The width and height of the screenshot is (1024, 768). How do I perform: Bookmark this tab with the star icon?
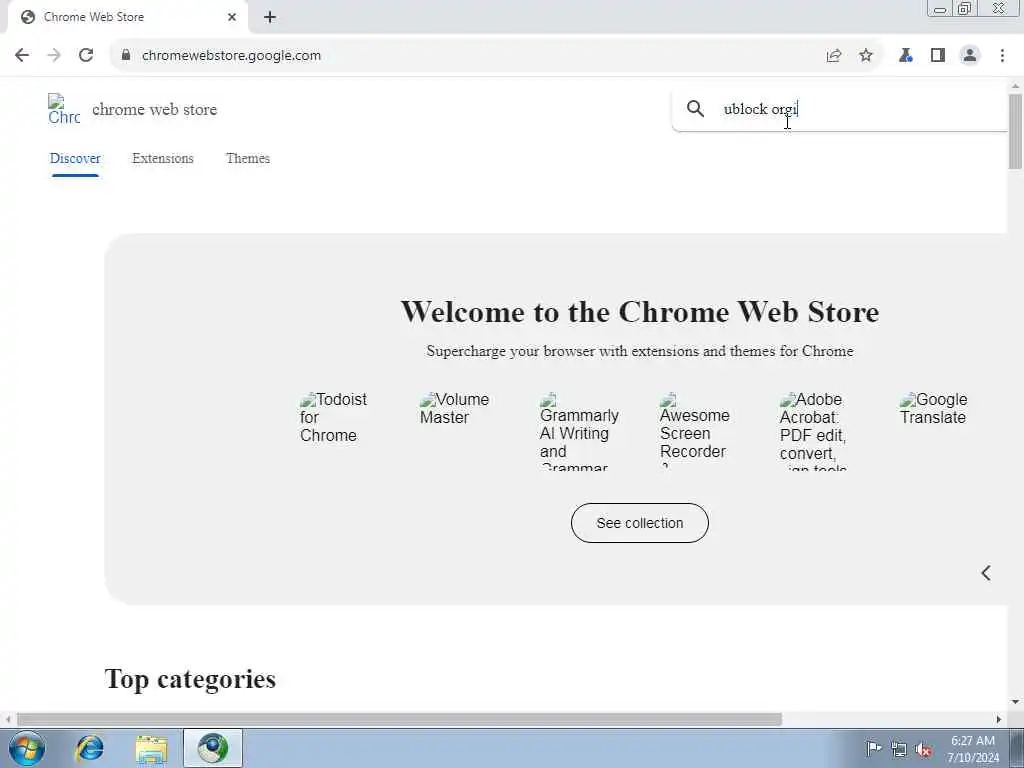click(x=866, y=56)
